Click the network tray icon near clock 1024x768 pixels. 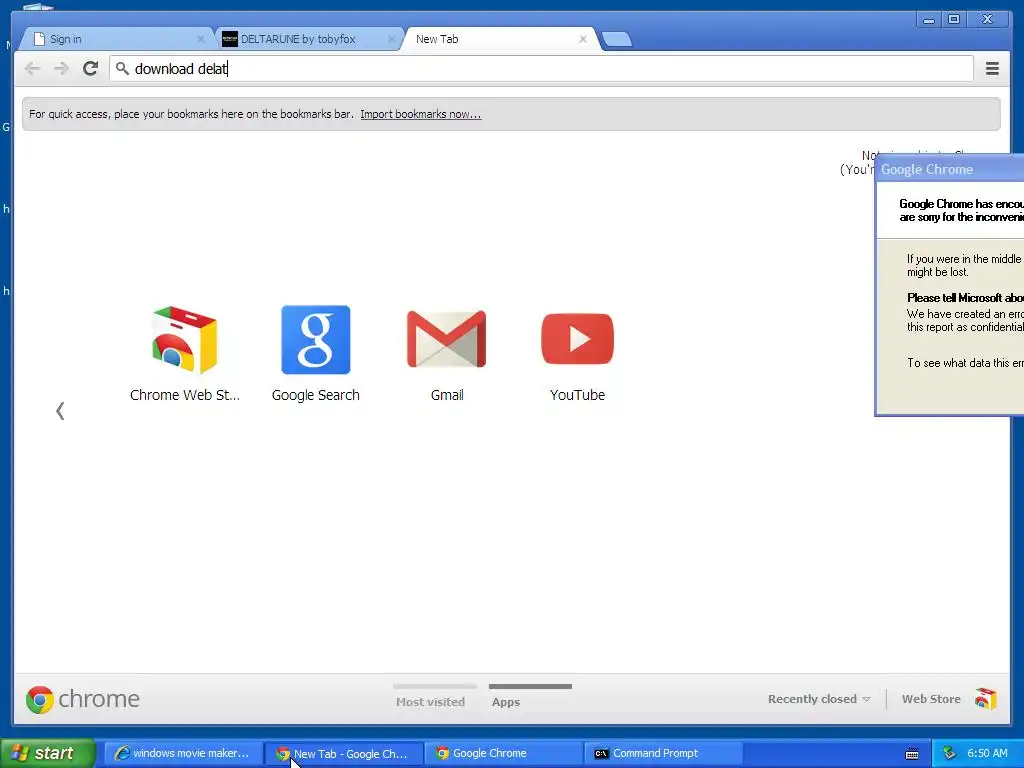pos(950,753)
